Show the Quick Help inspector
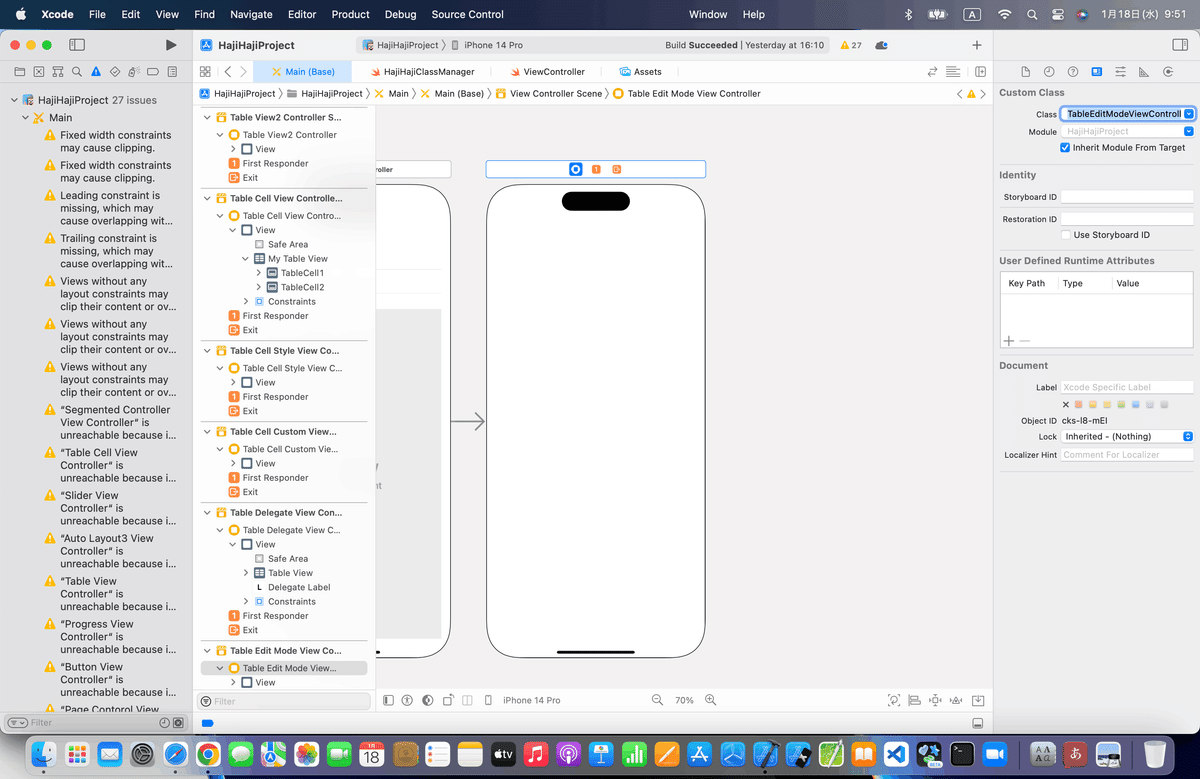Screen dimensions: 1200x779 point(1073,72)
